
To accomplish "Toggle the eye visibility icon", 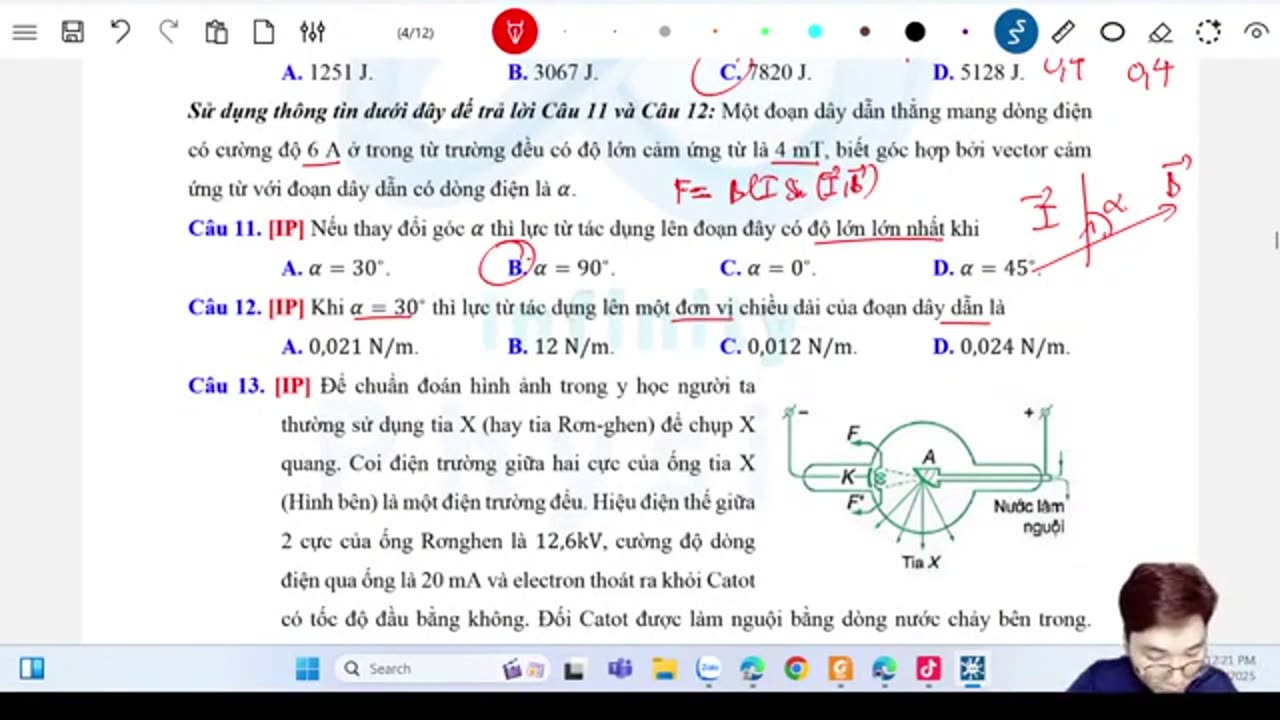I will 1256,32.
